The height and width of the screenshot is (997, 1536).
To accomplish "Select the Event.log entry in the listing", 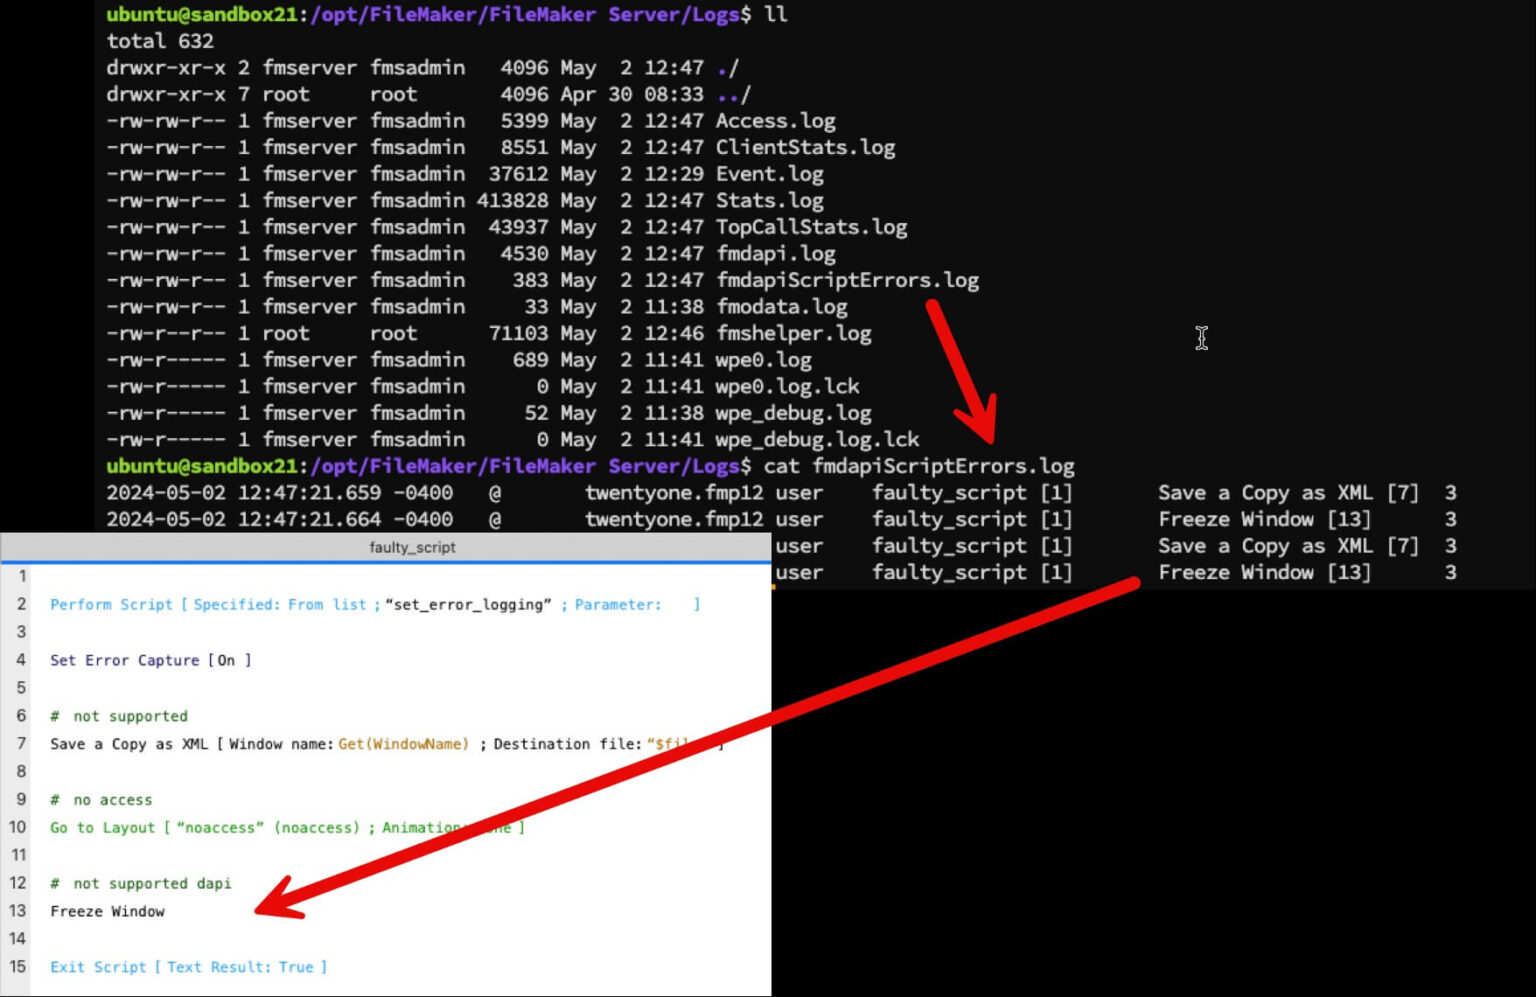I will [769, 173].
